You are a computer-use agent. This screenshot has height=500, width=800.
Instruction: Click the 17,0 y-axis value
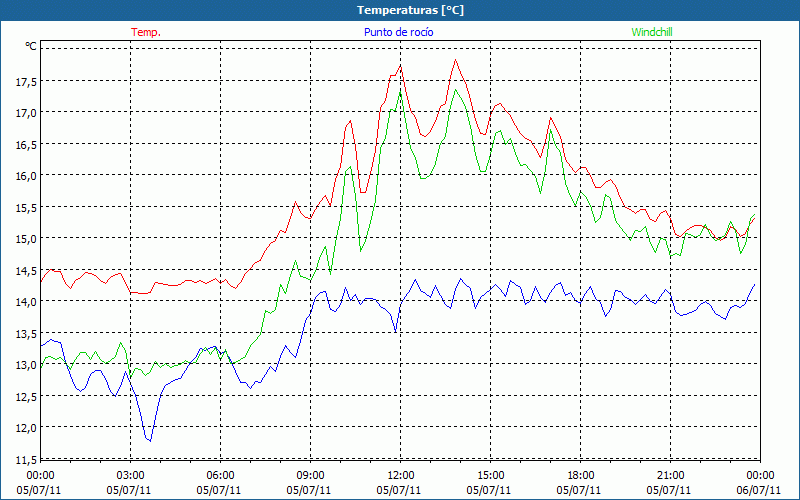26,113
